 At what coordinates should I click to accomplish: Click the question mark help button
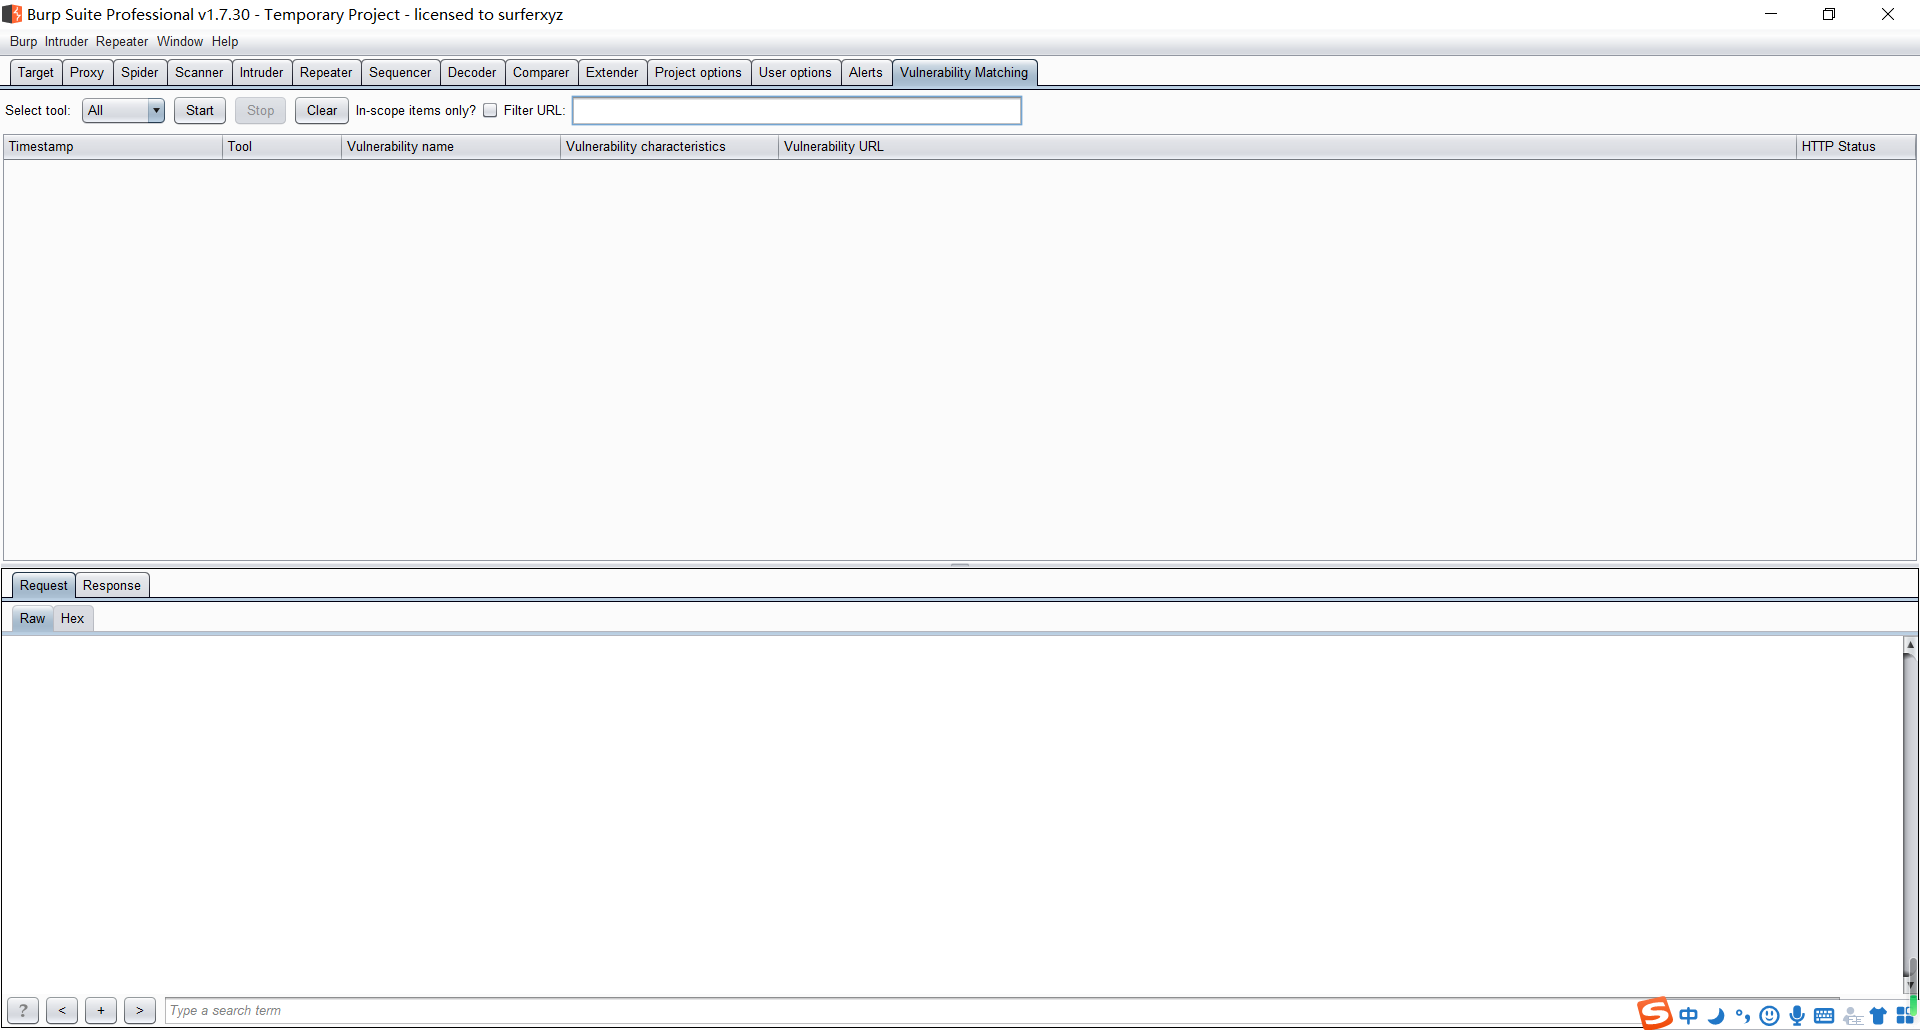click(23, 1011)
